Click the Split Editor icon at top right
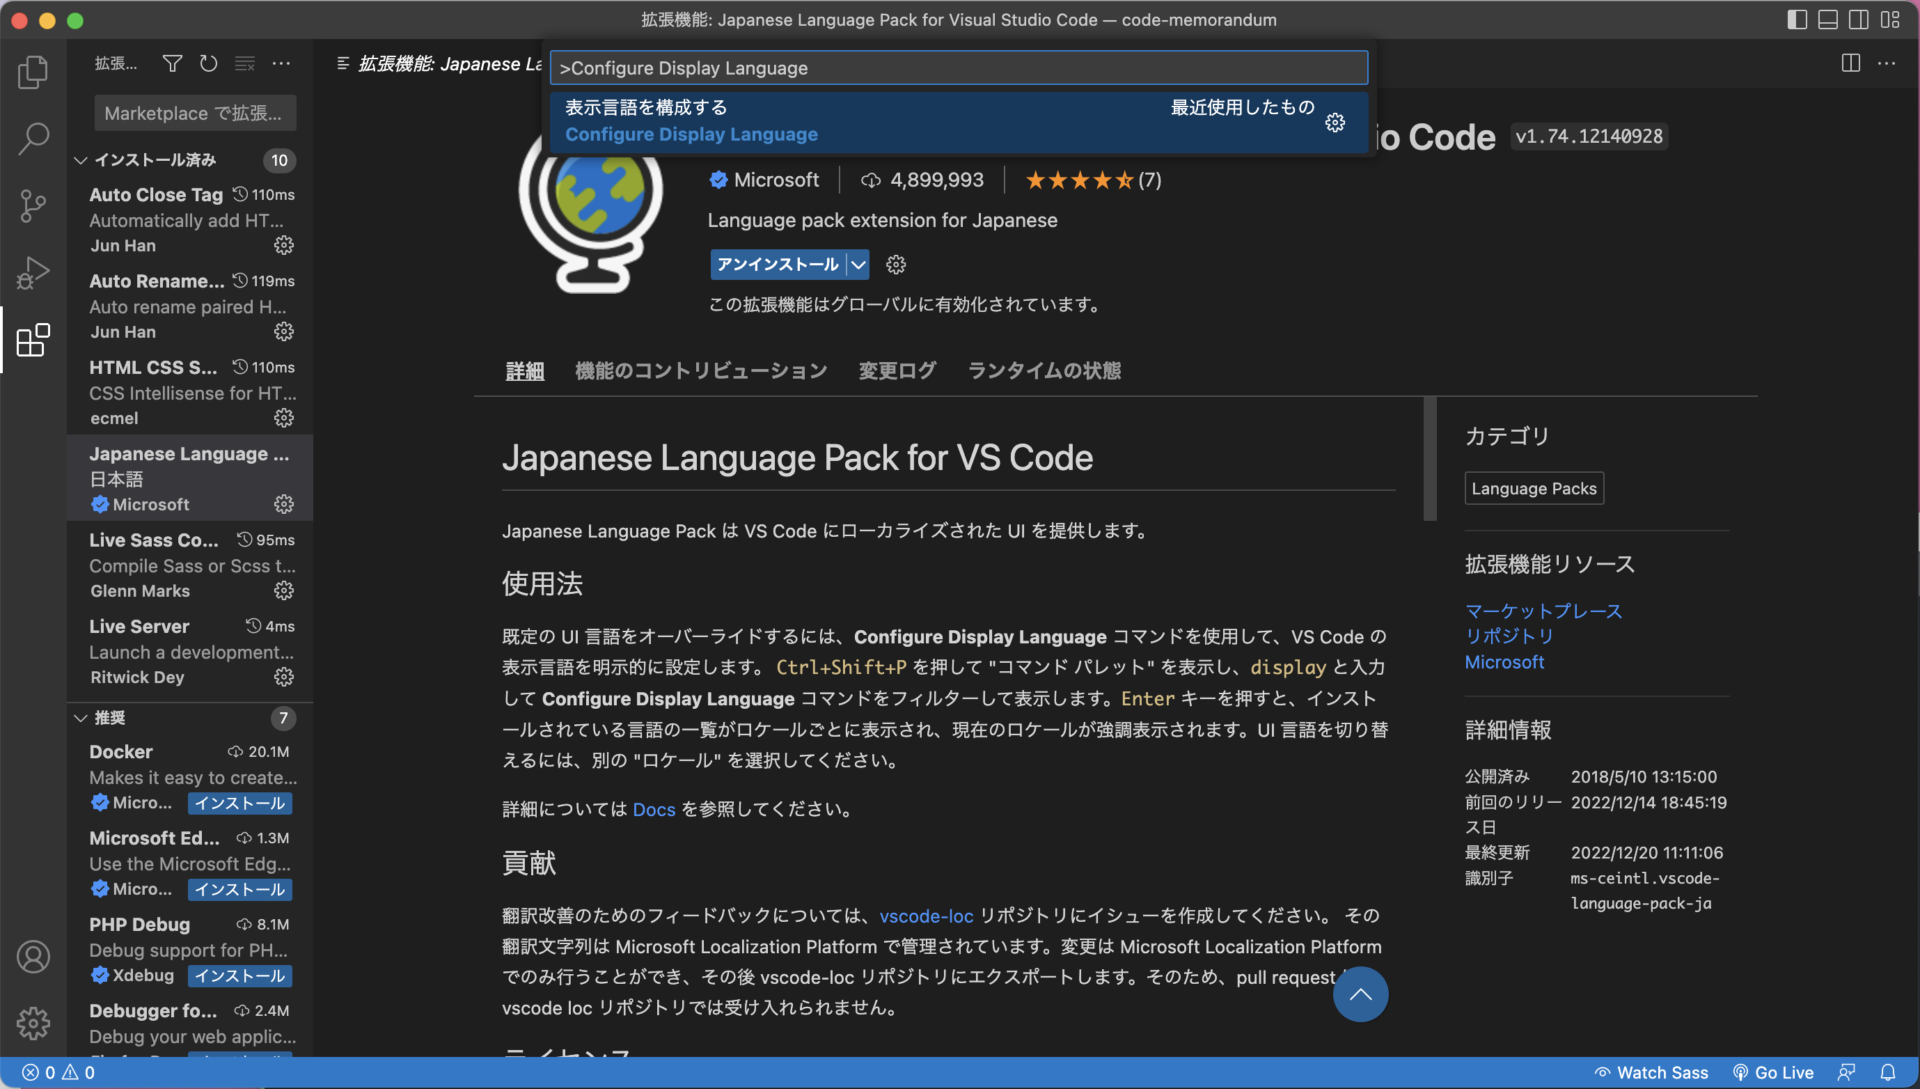This screenshot has height=1089, width=1920. pos(1849,63)
